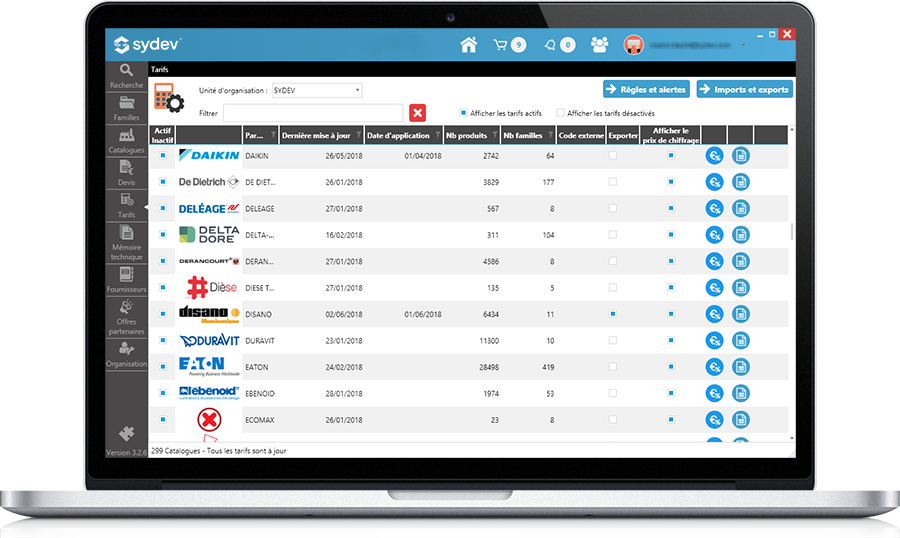
Task: Open the Par... column filter
Action: pos(273,135)
